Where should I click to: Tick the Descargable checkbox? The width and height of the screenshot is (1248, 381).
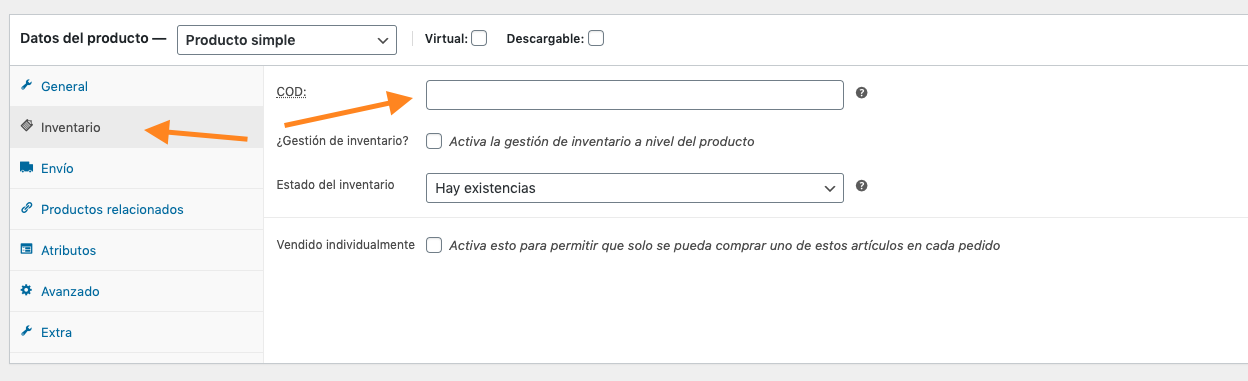596,39
